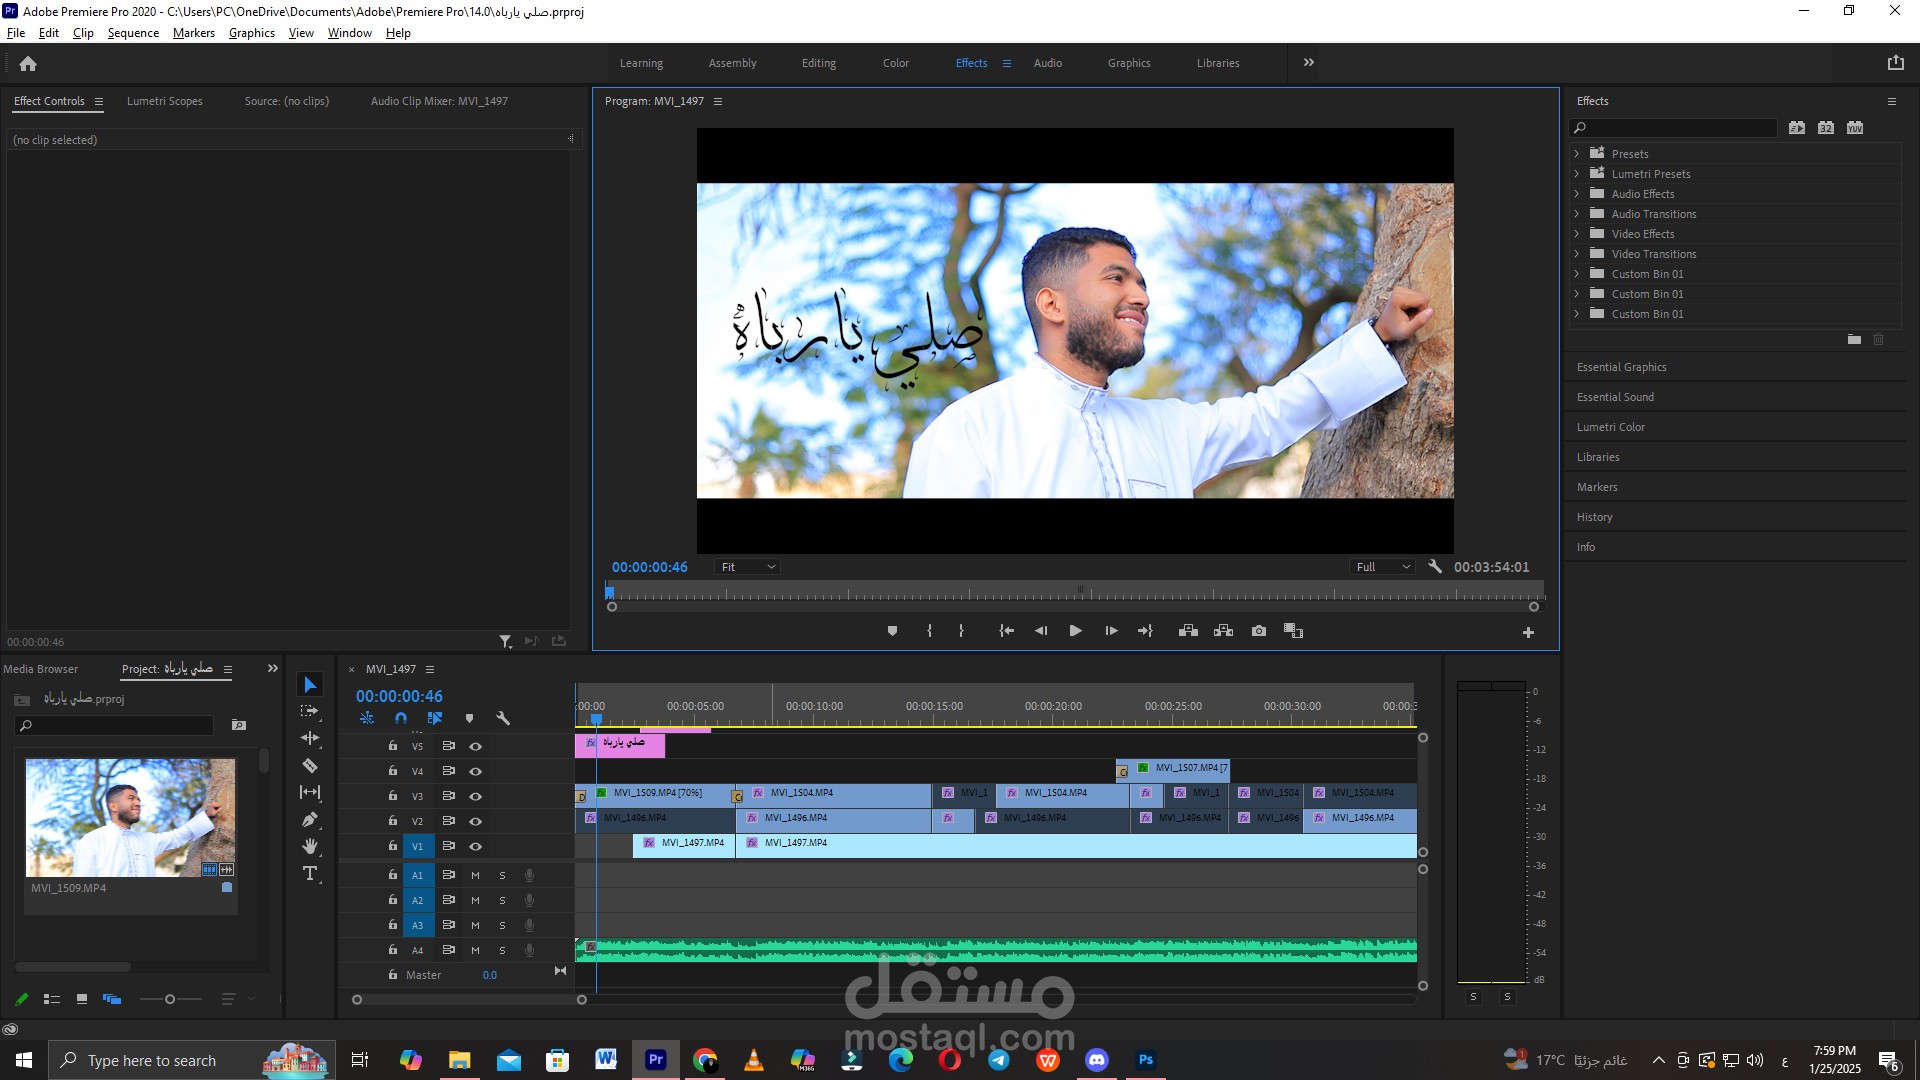Screen dimensions: 1920x1080
Task: Expand the Presets effects folder
Action: pyautogui.click(x=1577, y=154)
